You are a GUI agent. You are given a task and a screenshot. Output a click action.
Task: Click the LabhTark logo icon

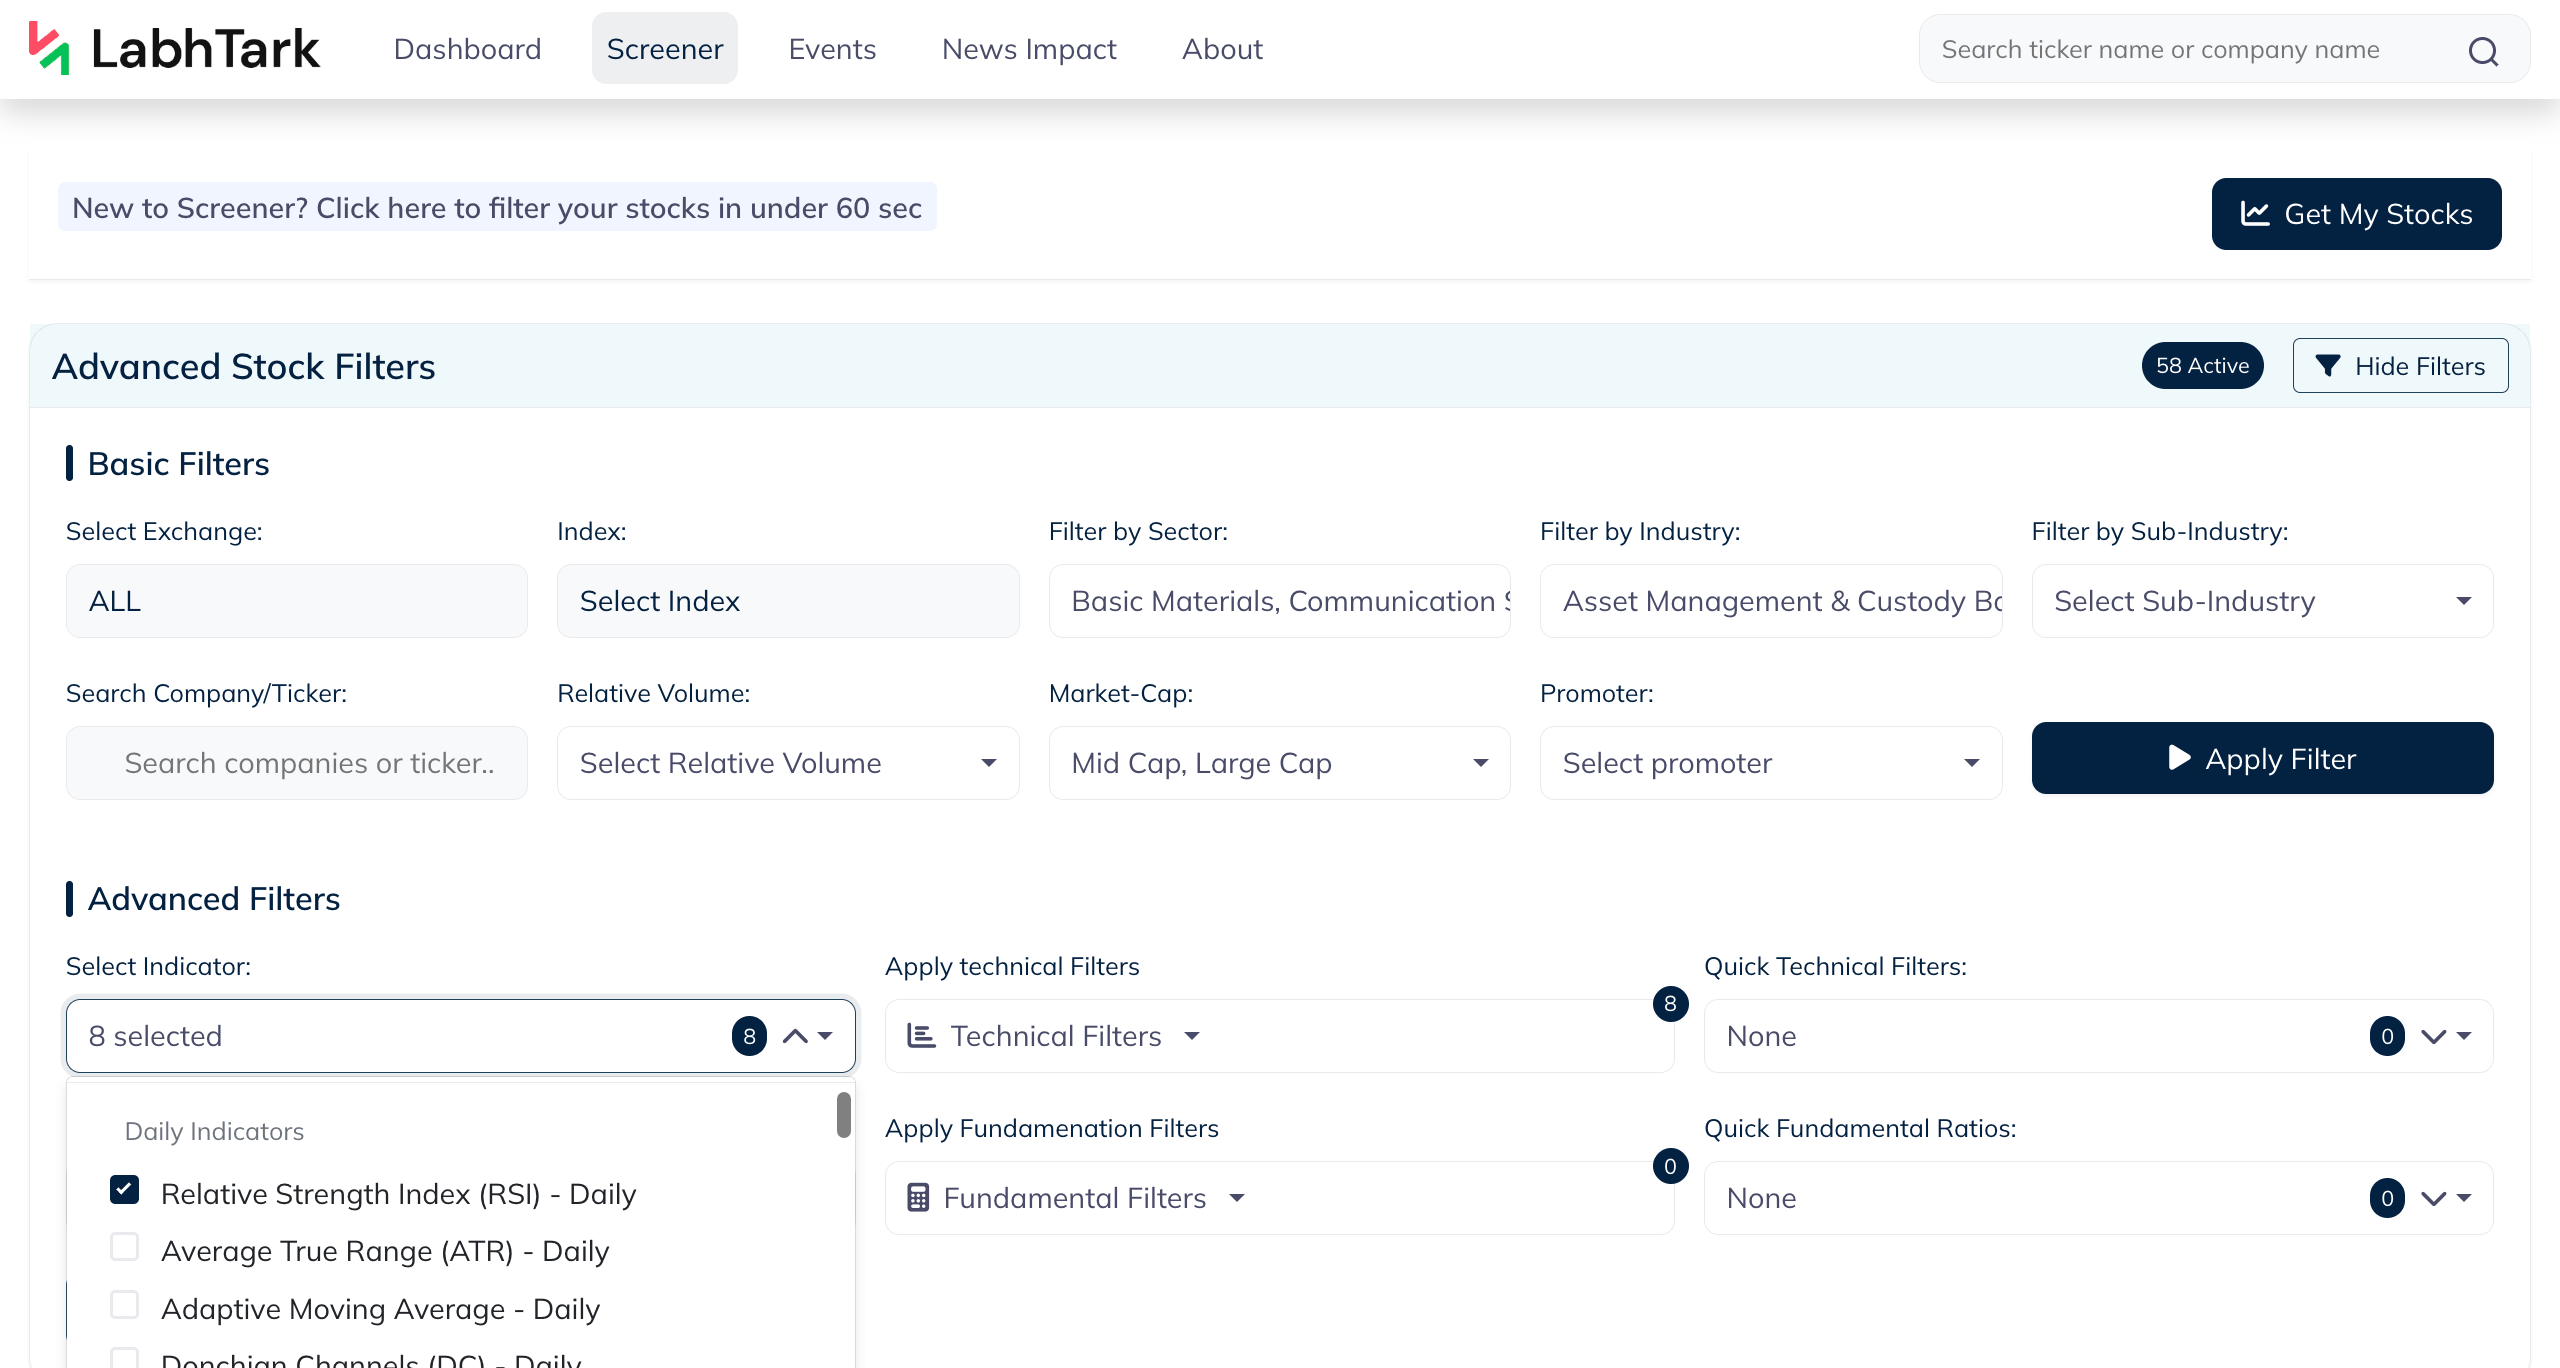pos(49,48)
